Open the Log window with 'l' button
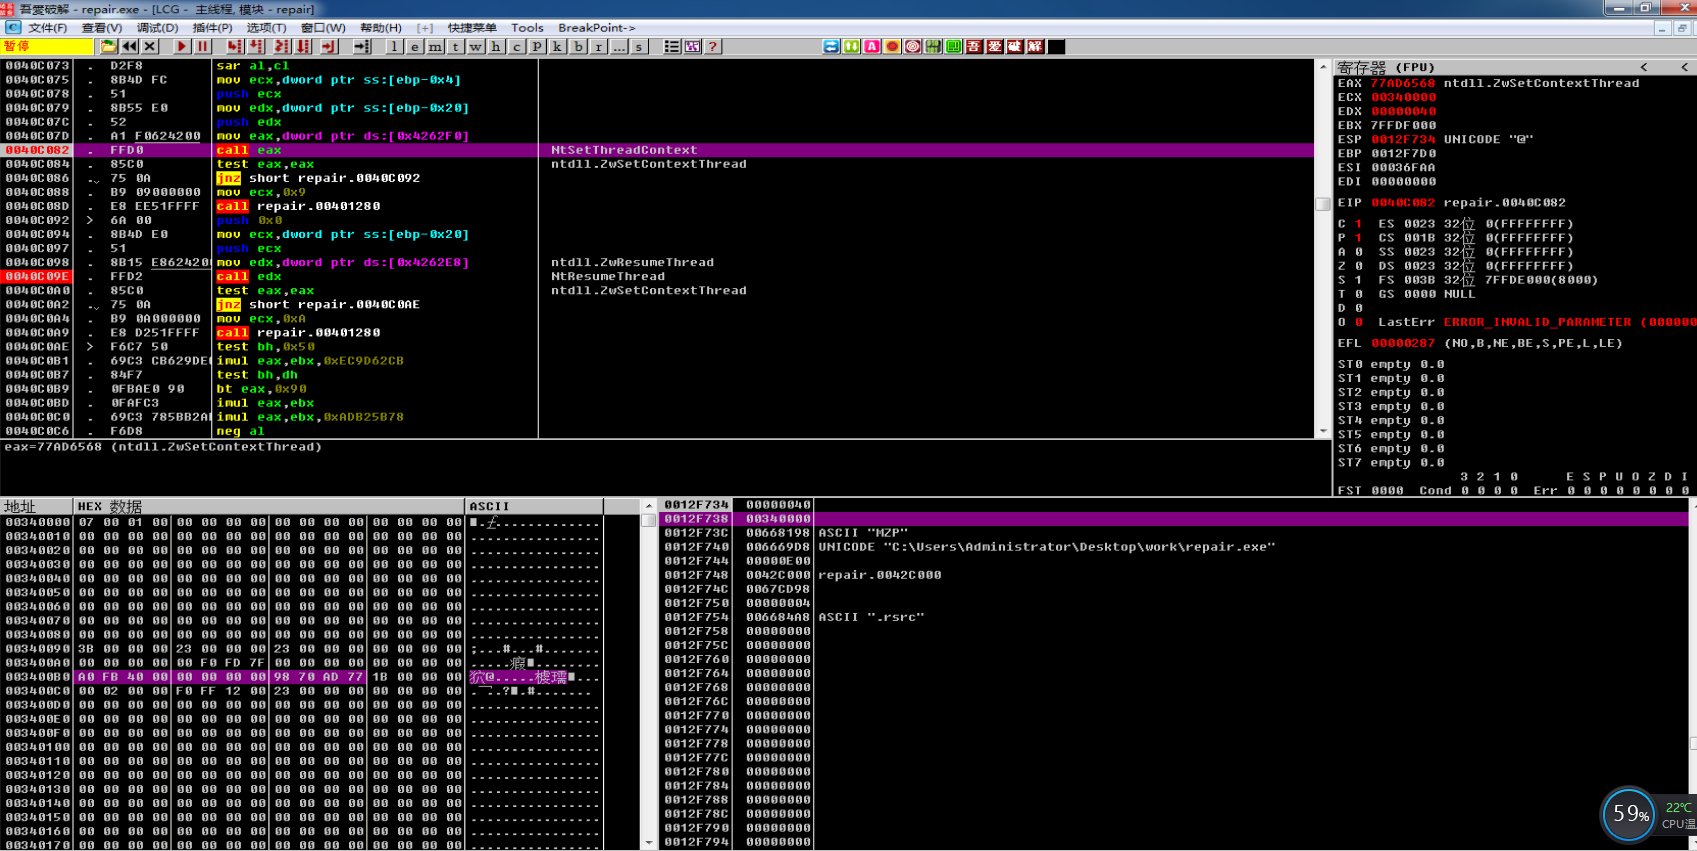Viewport: 1697px width, 851px height. point(394,46)
